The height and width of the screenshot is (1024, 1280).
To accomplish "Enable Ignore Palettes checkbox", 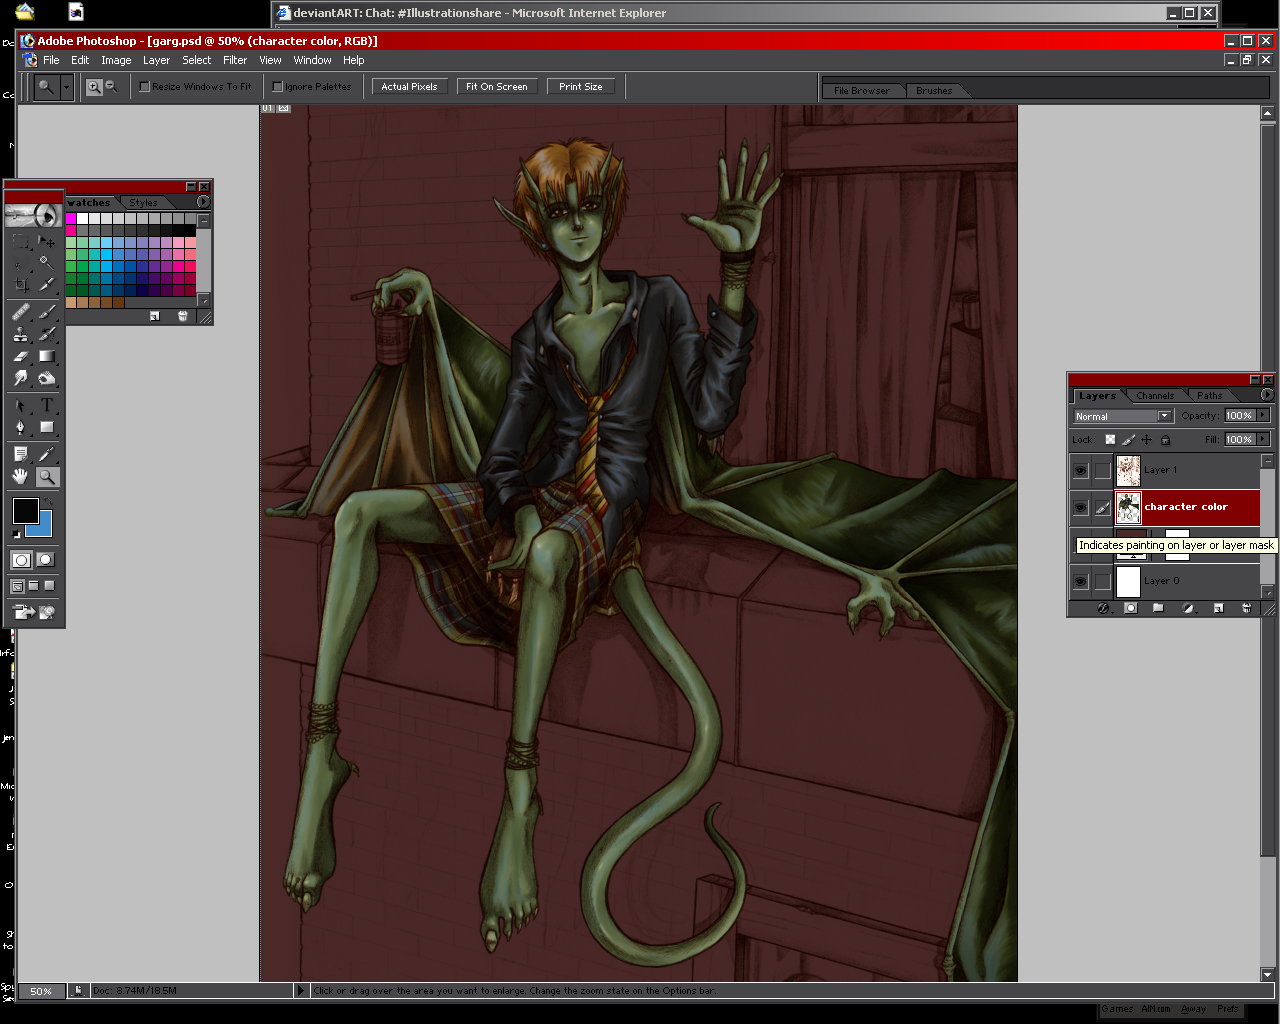I will 278,87.
